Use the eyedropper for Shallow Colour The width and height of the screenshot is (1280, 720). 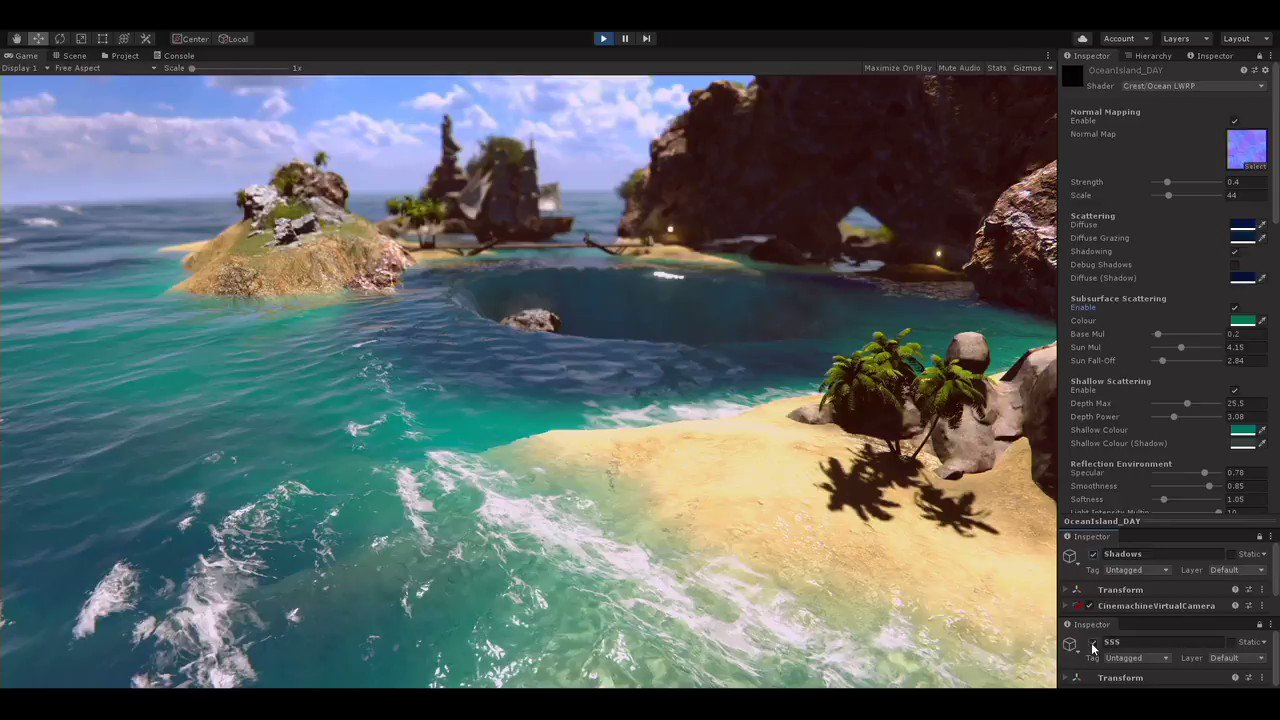click(x=1262, y=430)
